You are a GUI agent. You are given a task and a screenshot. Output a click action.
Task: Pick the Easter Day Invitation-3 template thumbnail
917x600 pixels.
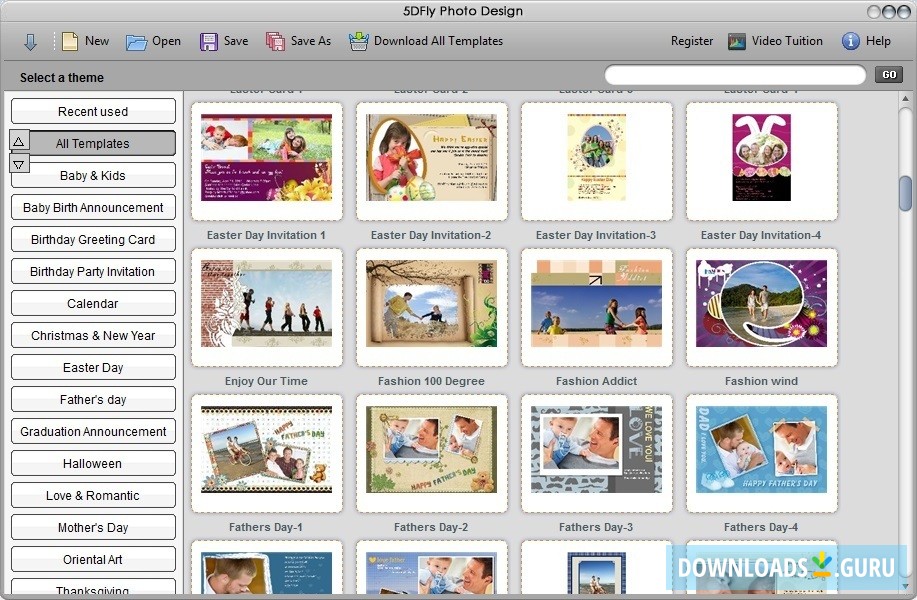tap(597, 161)
